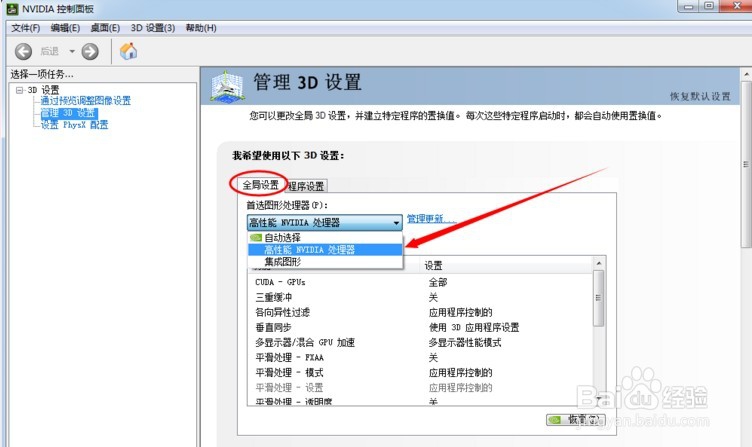
Task: Click the main panel scrollbar thumb
Action: 746,164
